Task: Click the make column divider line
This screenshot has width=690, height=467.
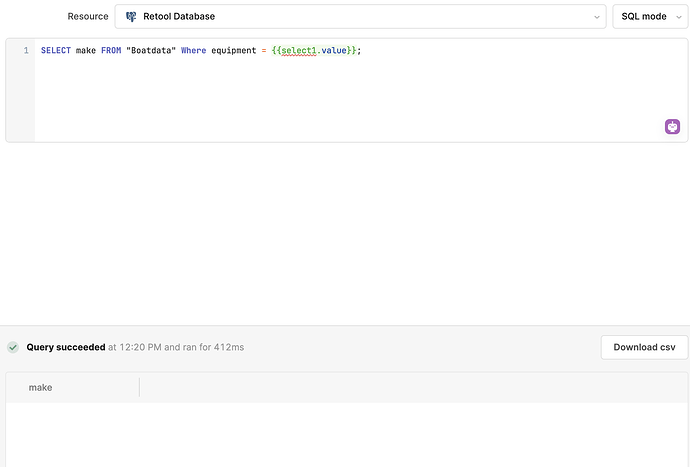Action: click(x=139, y=387)
